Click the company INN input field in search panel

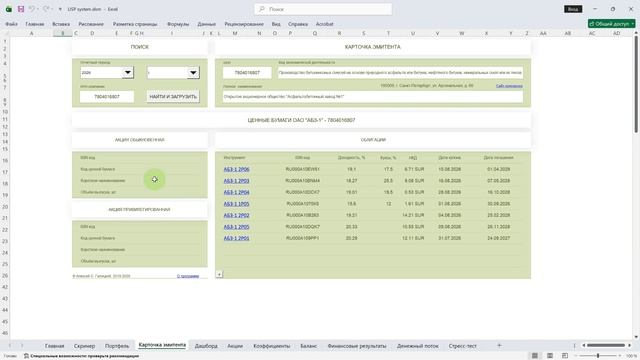point(107,97)
